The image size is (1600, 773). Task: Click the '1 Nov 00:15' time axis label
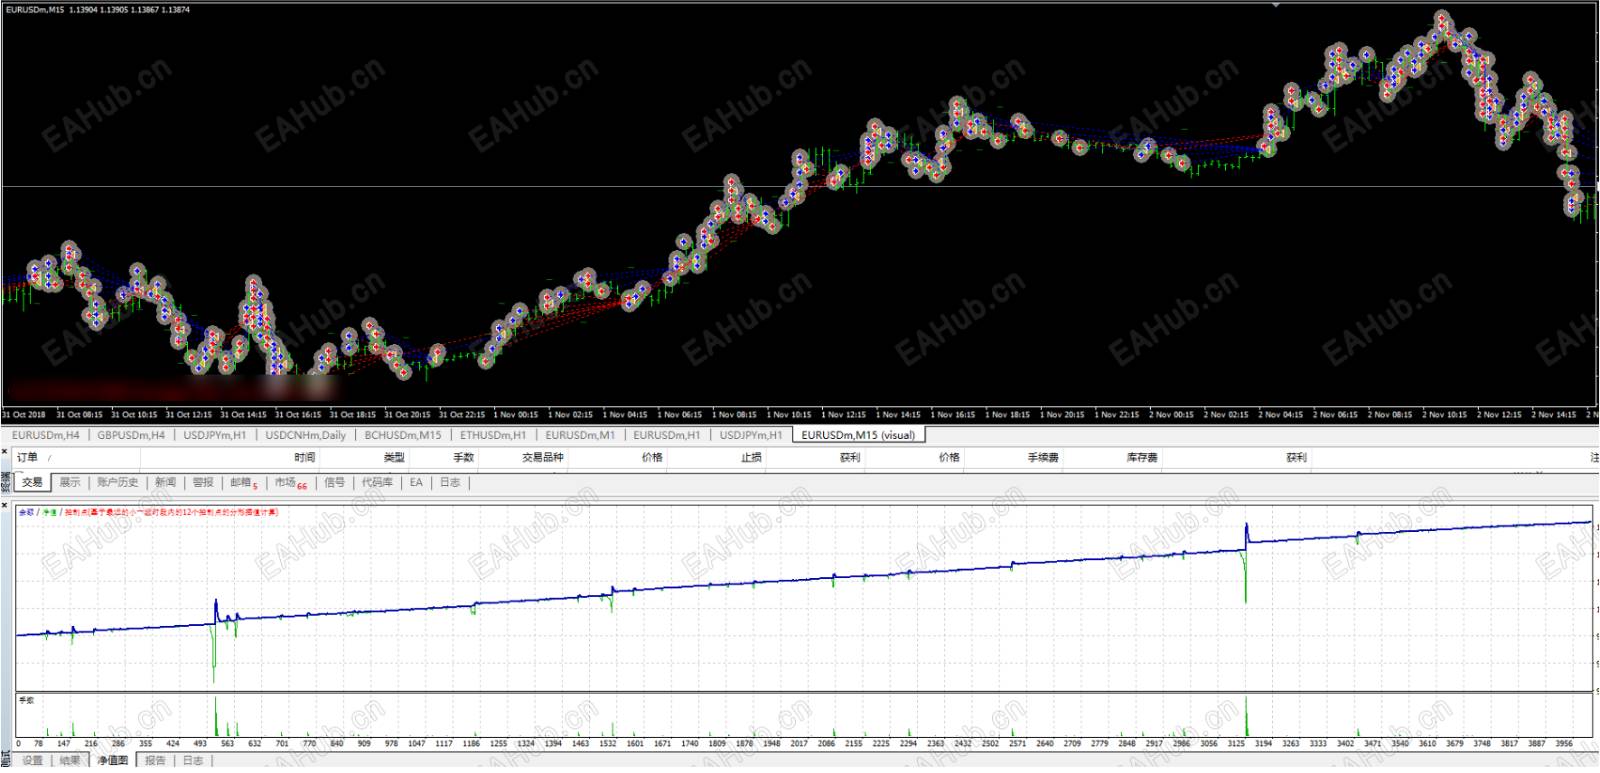516,414
